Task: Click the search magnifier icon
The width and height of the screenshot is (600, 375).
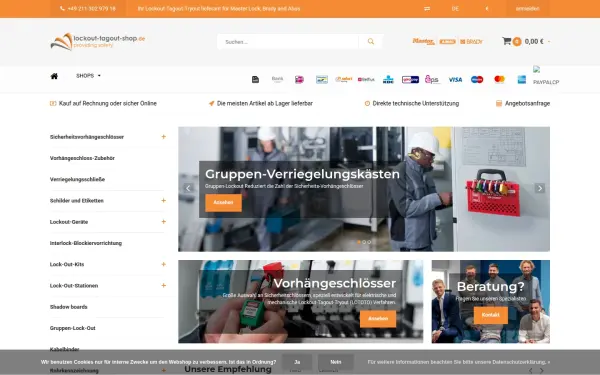Action: click(370, 41)
